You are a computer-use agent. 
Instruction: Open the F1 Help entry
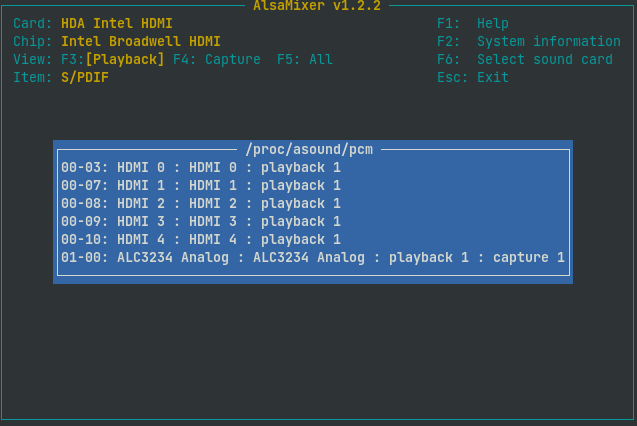tap(473, 24)
